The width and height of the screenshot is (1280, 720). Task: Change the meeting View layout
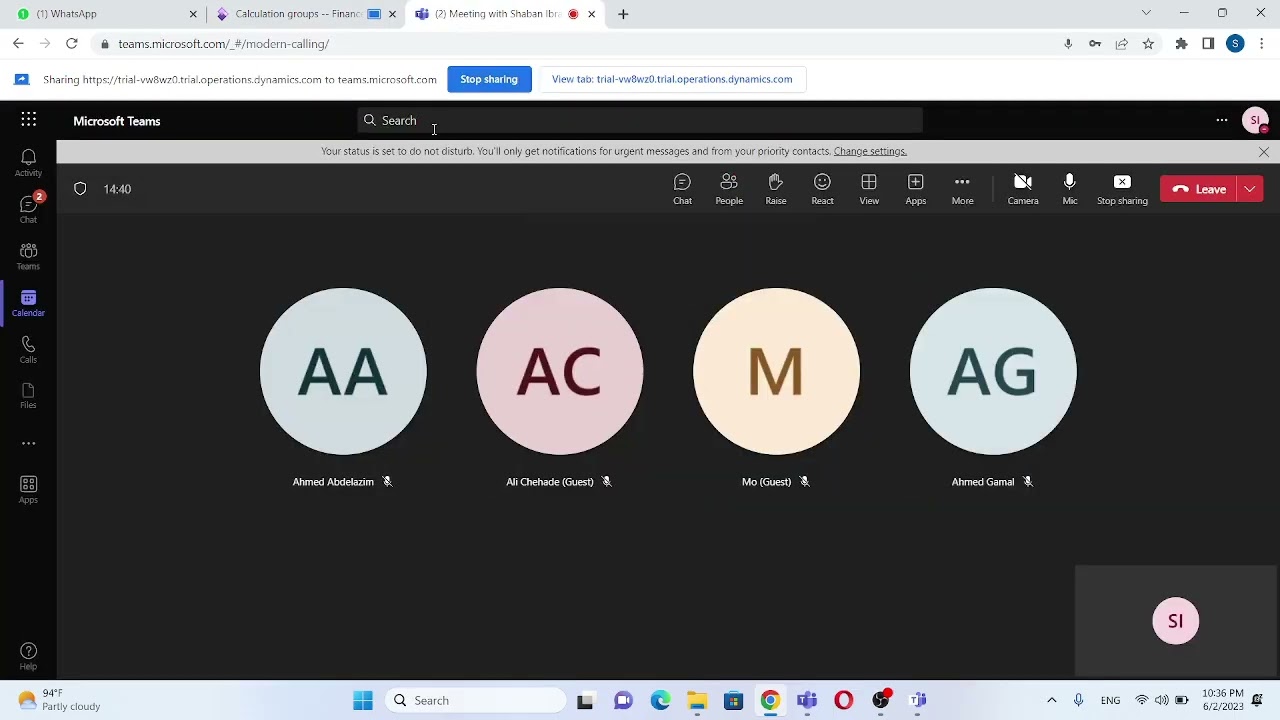pos(869,189)
